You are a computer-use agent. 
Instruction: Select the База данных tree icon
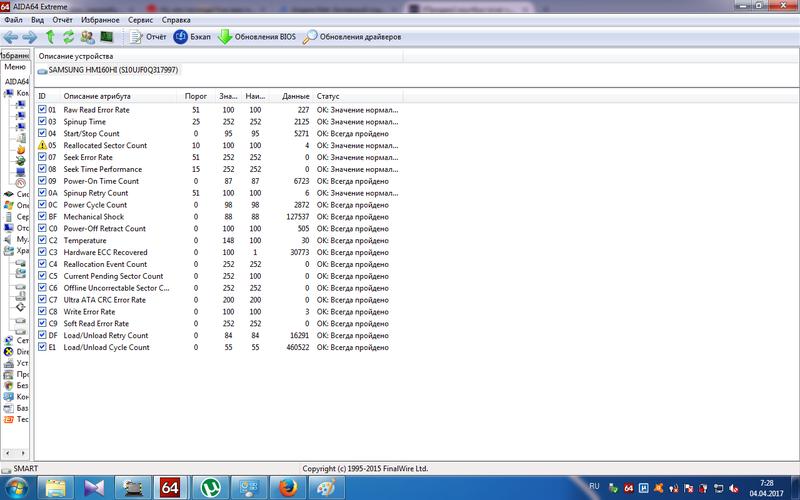click(9, 408)
